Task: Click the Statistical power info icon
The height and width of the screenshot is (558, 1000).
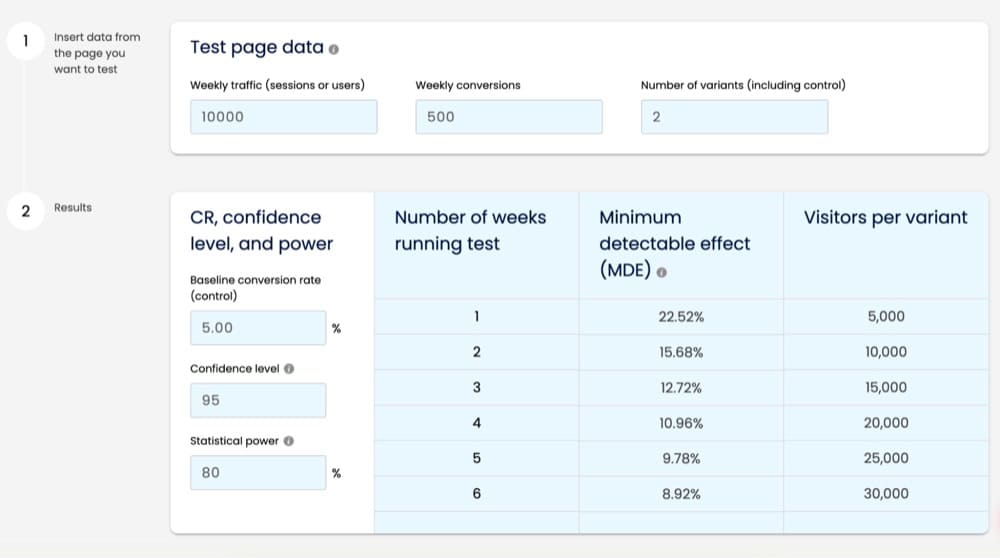Action: (x=288, y=441)
